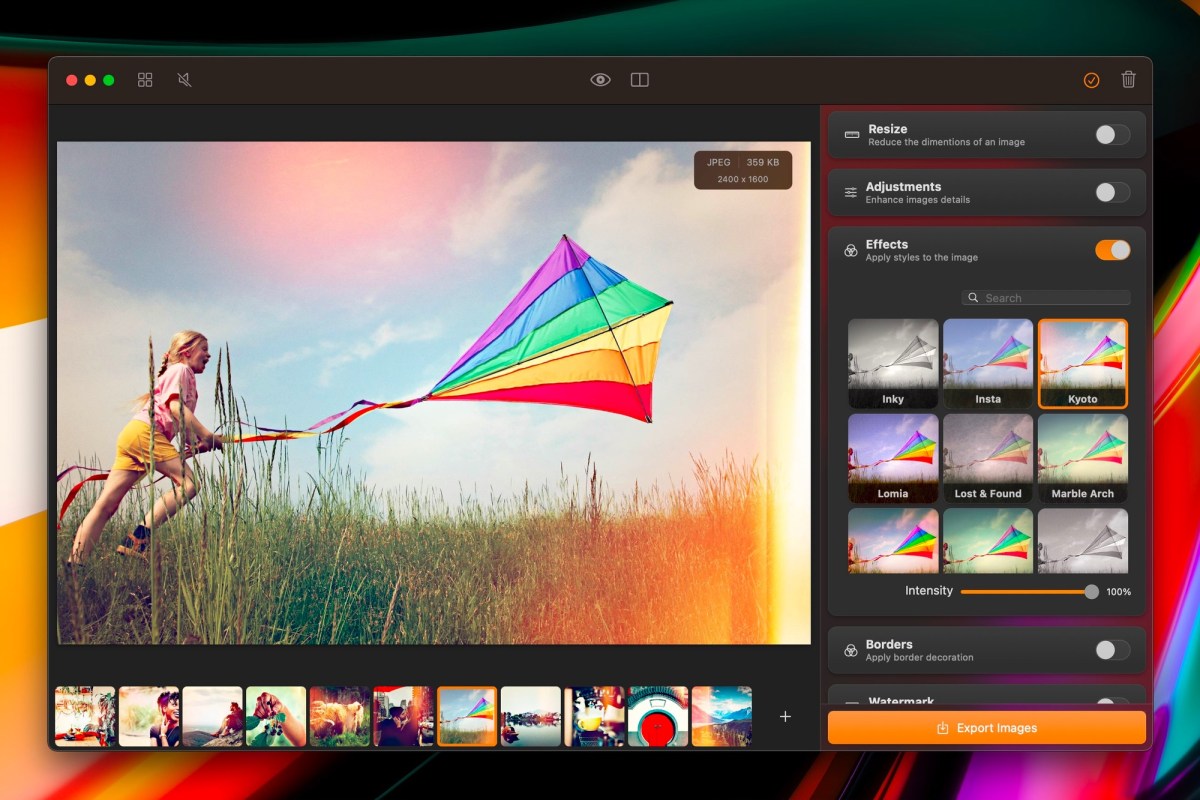Enable the Adjustments toggle

(1112, 192)
